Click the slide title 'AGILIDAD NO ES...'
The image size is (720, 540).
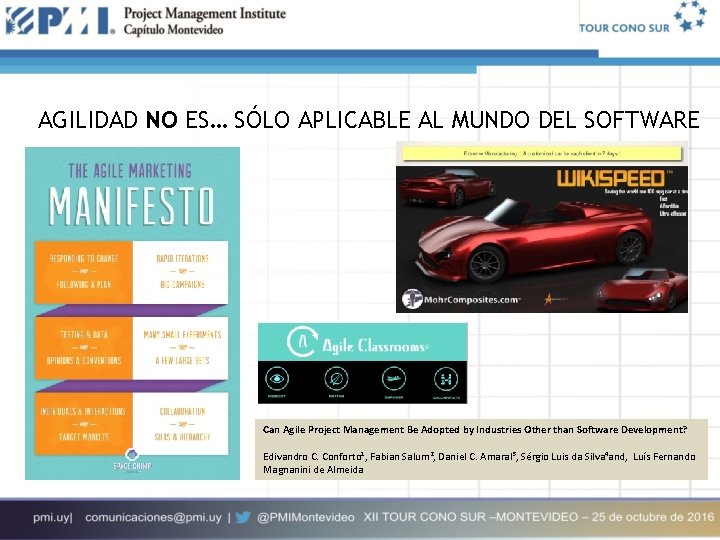tap(369, 120)
